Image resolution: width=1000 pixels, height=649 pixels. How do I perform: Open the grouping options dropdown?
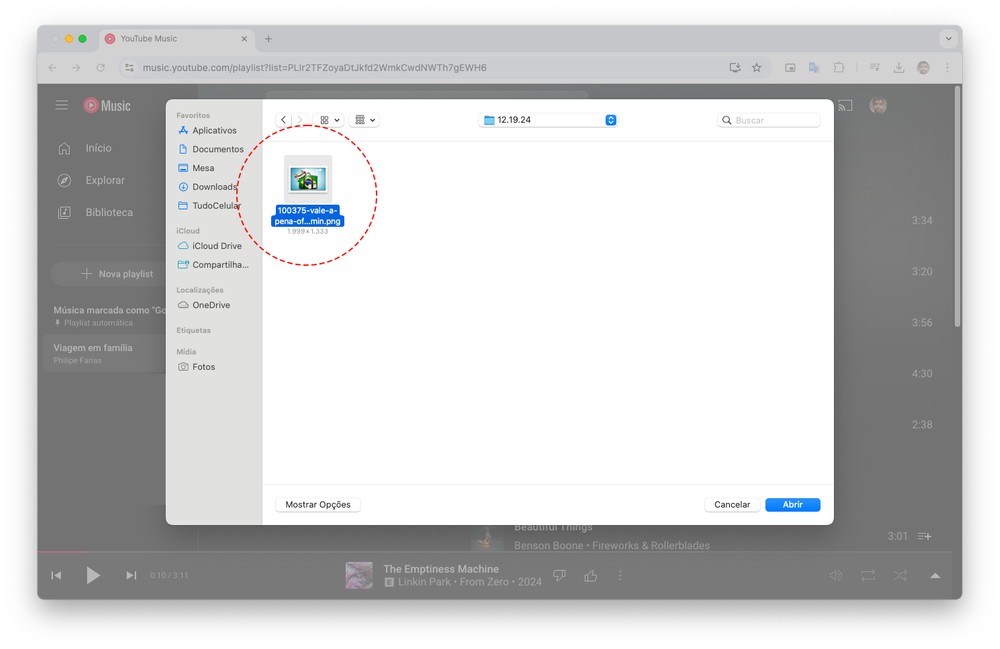tap(366, 120)
